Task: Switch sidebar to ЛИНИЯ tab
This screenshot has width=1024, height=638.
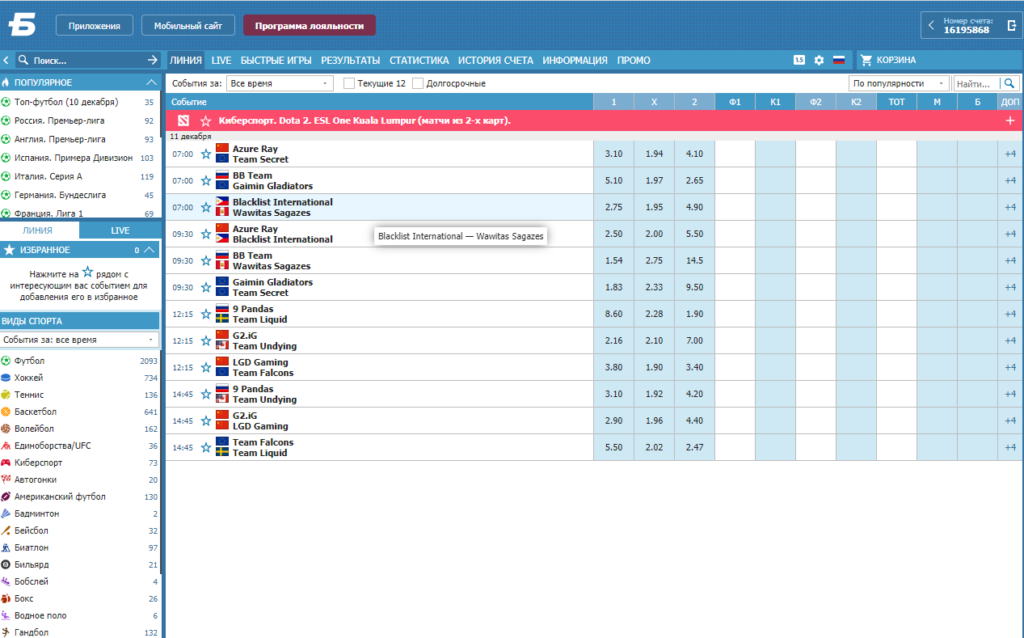Action: click(38, 231)
